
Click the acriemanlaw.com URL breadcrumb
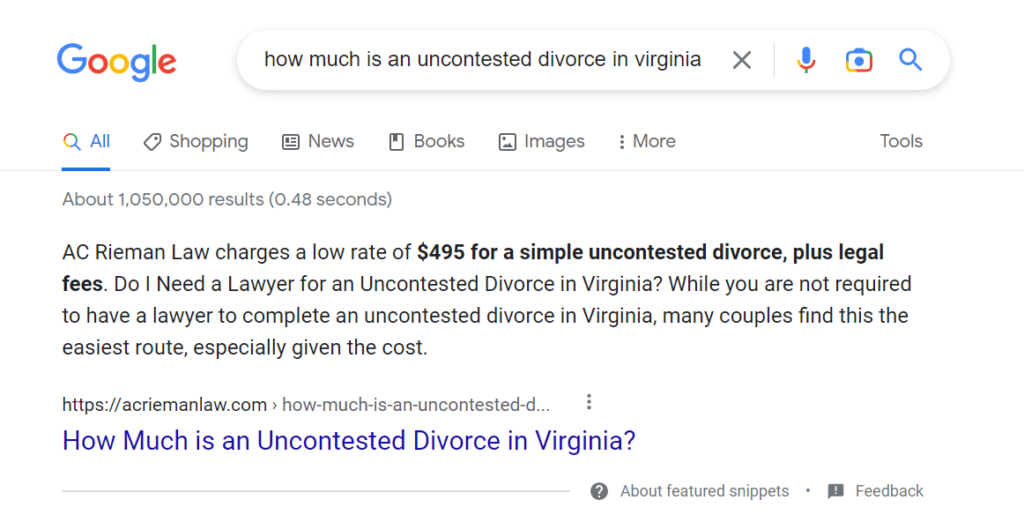click(x=306, y=405)
